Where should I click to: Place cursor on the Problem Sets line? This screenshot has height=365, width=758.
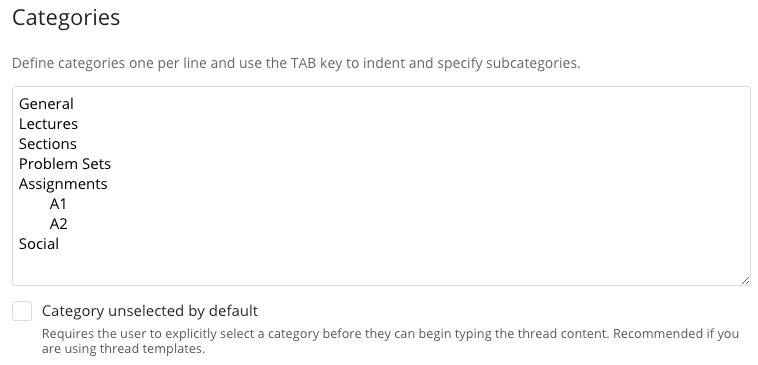pos(65,164)
